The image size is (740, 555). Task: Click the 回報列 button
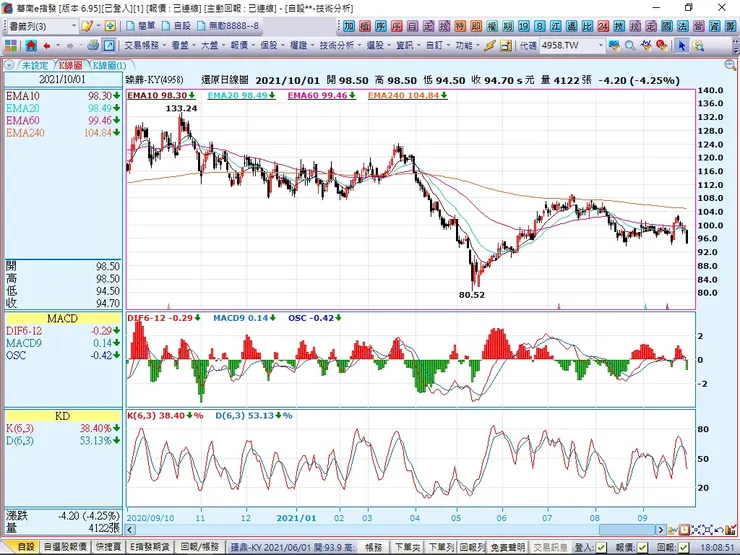(472, 547)
